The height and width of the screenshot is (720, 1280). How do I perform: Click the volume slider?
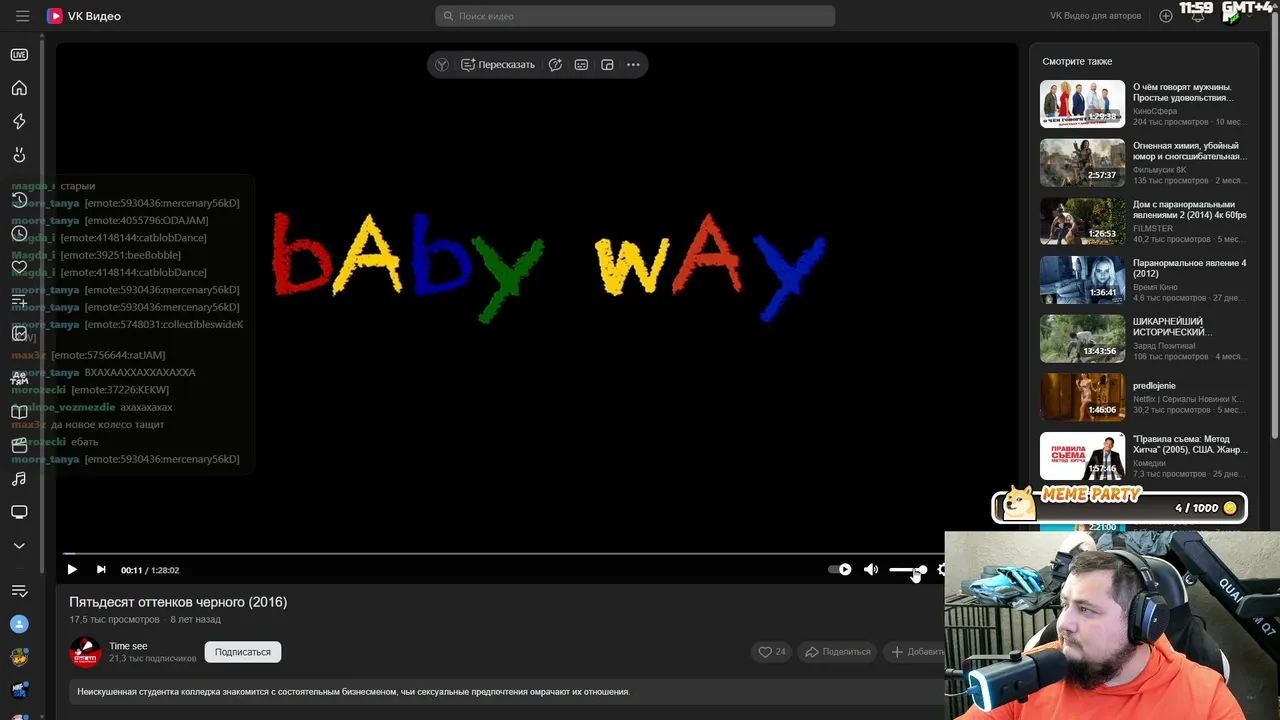tap(908, 570)
